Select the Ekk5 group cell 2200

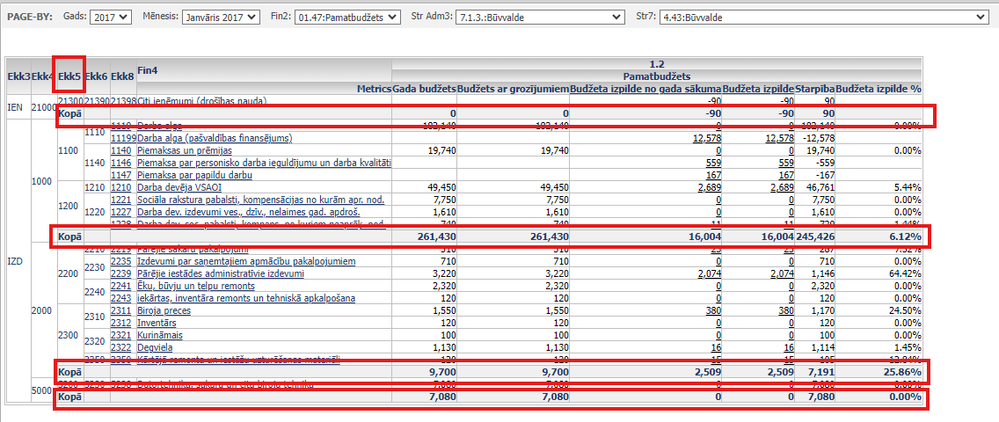[70, 273]
